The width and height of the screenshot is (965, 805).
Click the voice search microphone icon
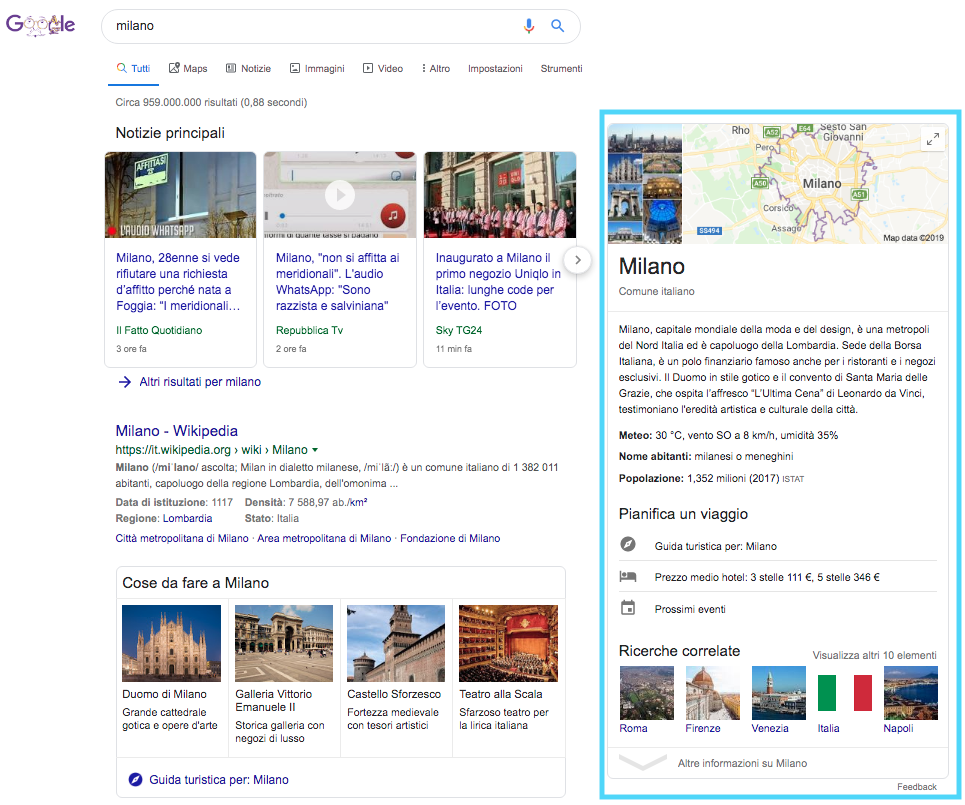529,26
